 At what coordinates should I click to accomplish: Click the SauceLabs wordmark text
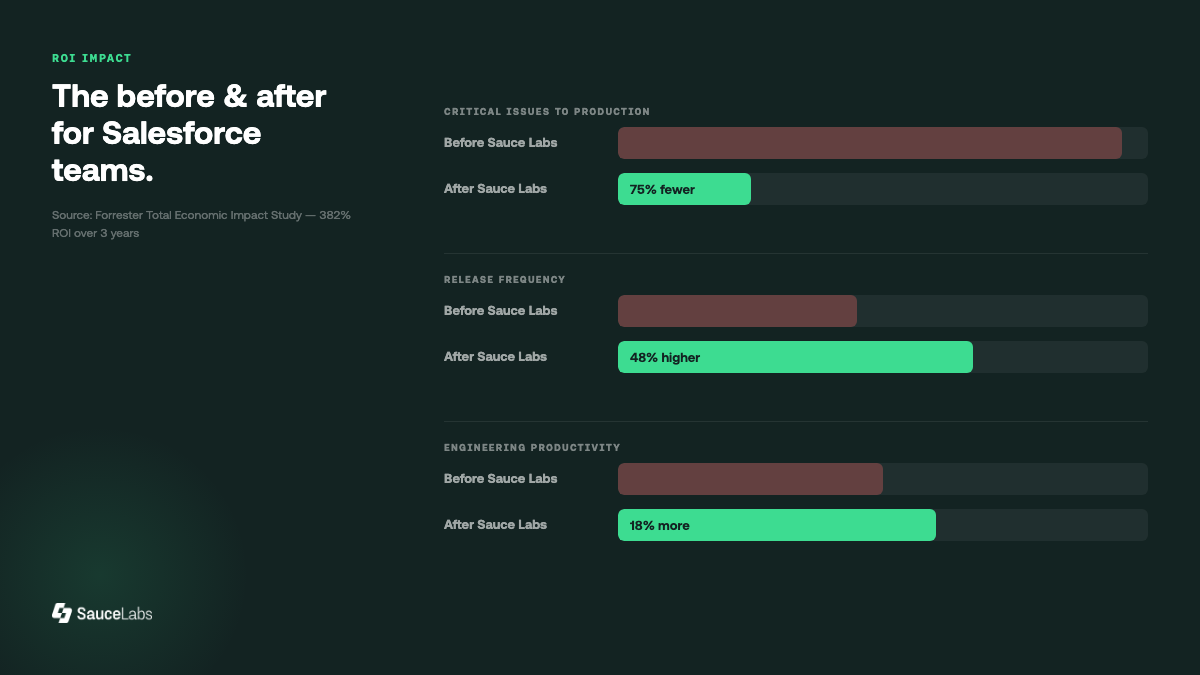[x=115, y=613]
